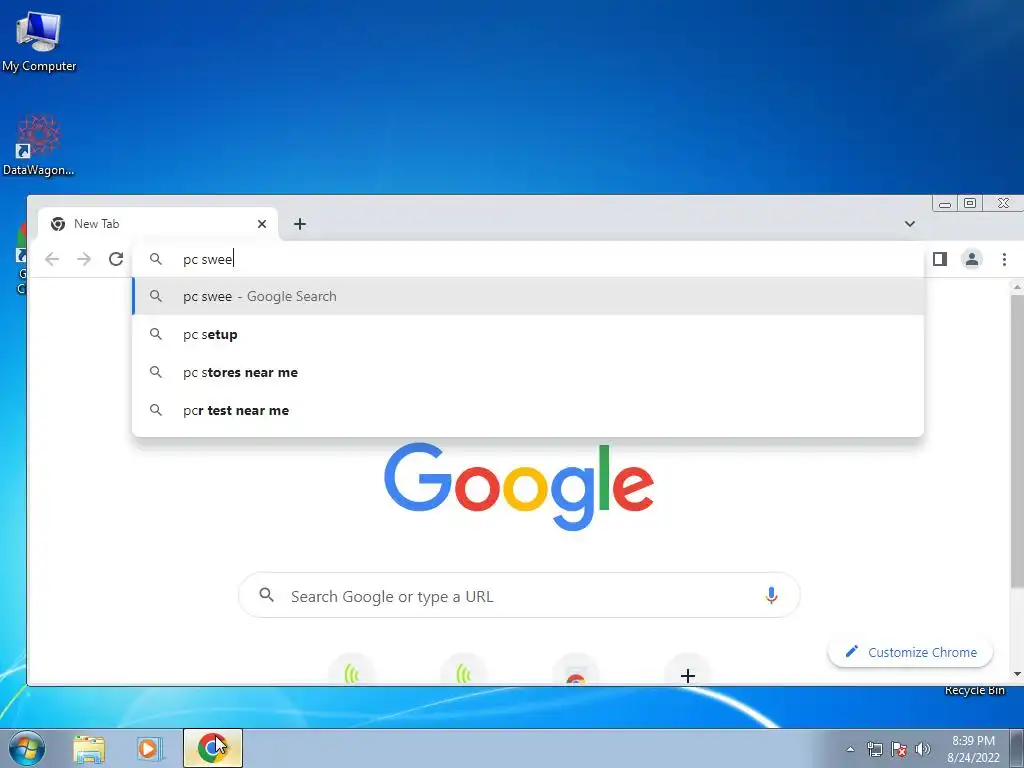Start voice search with microphone icon
The width and height of the screenshot is (1024, 768).
coord(771,596)
